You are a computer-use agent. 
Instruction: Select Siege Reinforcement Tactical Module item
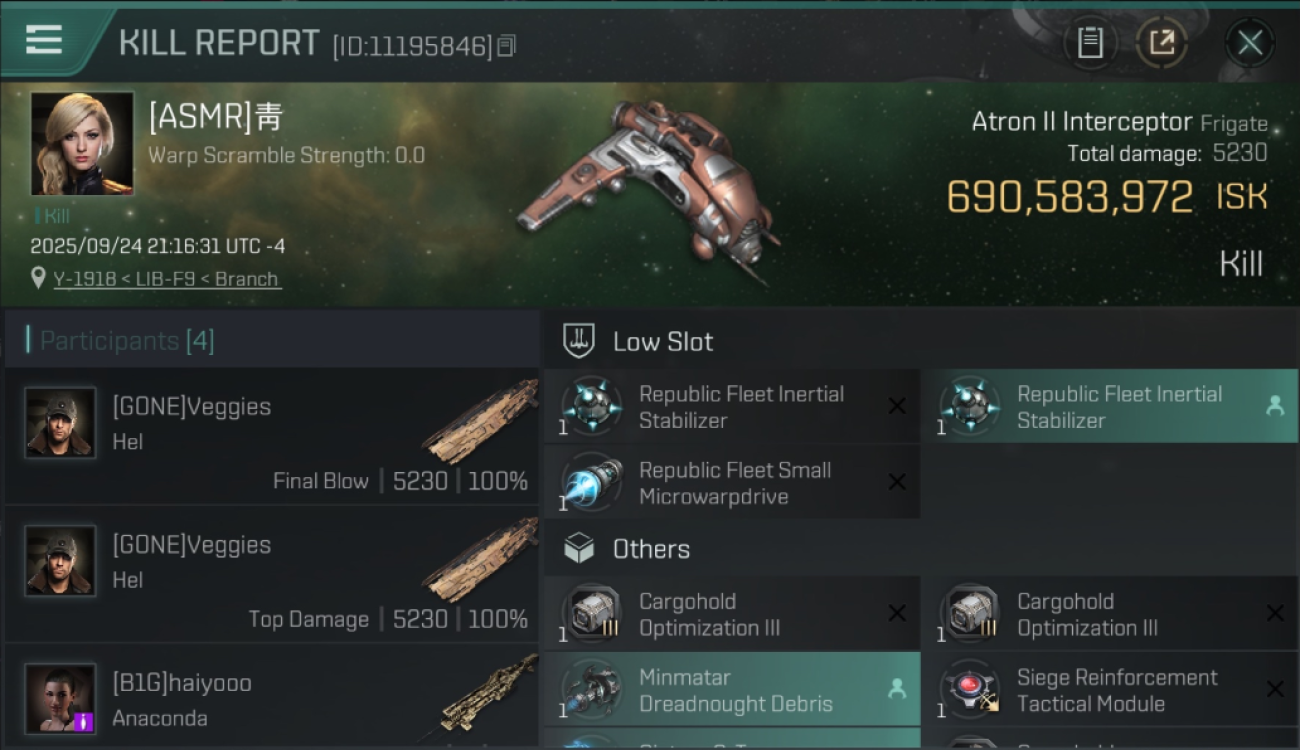pyautogui.click(x=1109, y=690)
